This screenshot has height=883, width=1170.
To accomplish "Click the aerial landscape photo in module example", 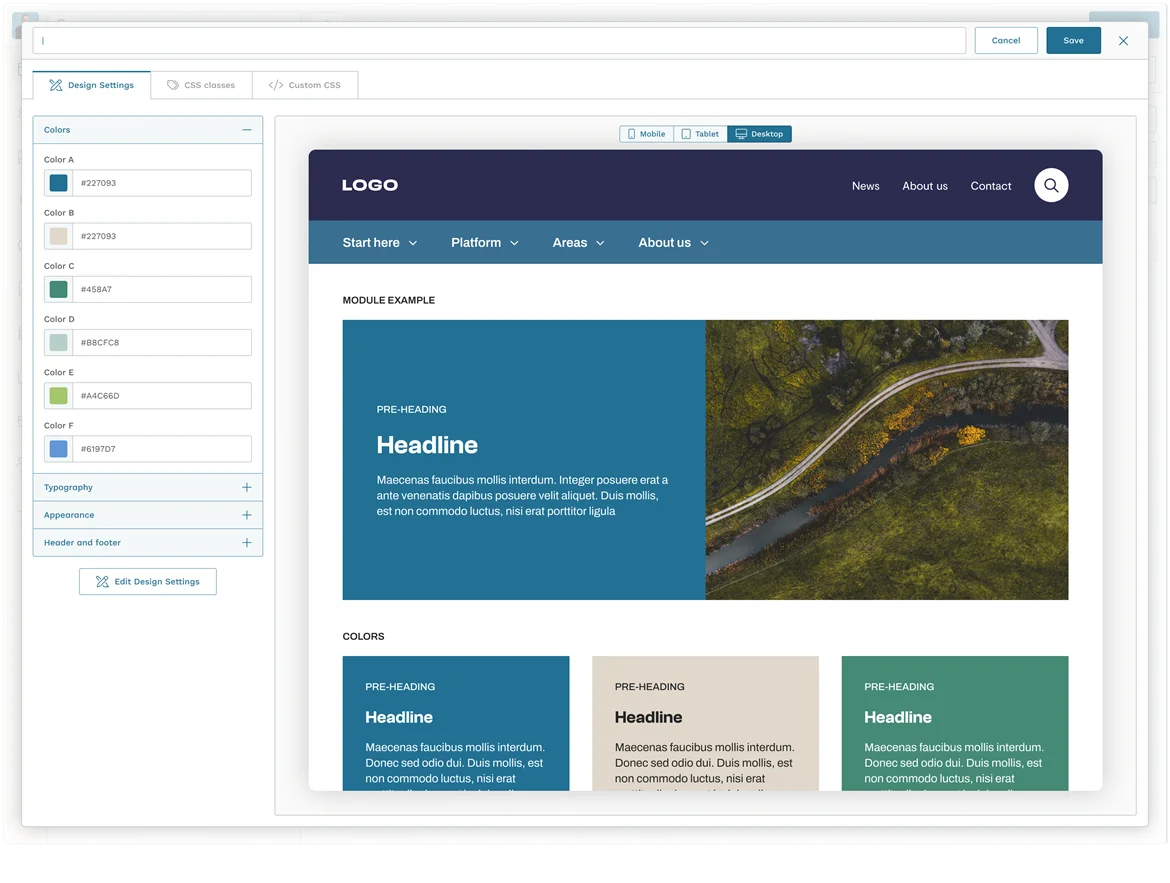I will [886, 460].
